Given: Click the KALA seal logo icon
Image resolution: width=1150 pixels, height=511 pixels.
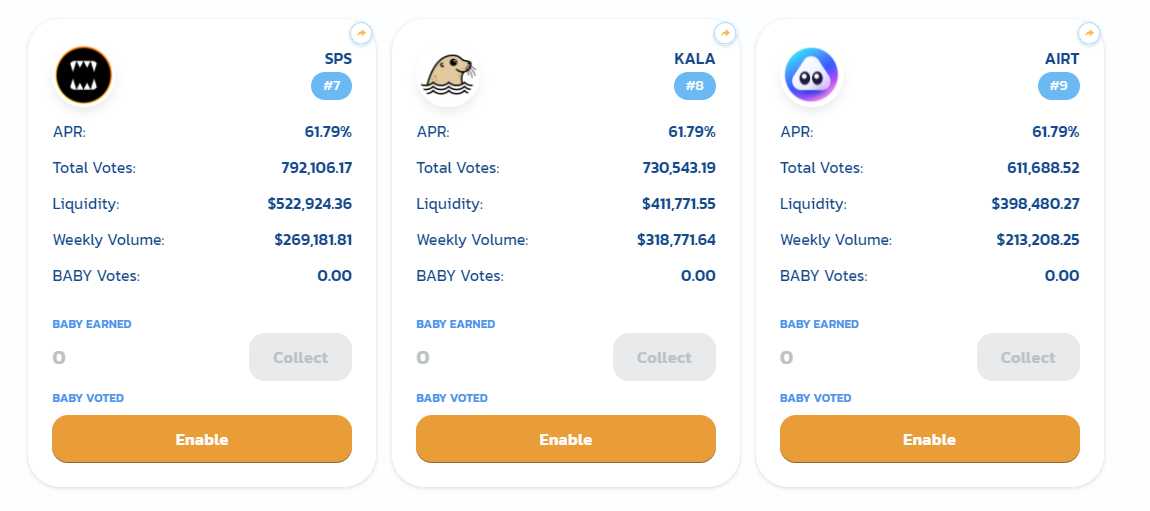Looking at the screenshot, I should coord(448,75).
